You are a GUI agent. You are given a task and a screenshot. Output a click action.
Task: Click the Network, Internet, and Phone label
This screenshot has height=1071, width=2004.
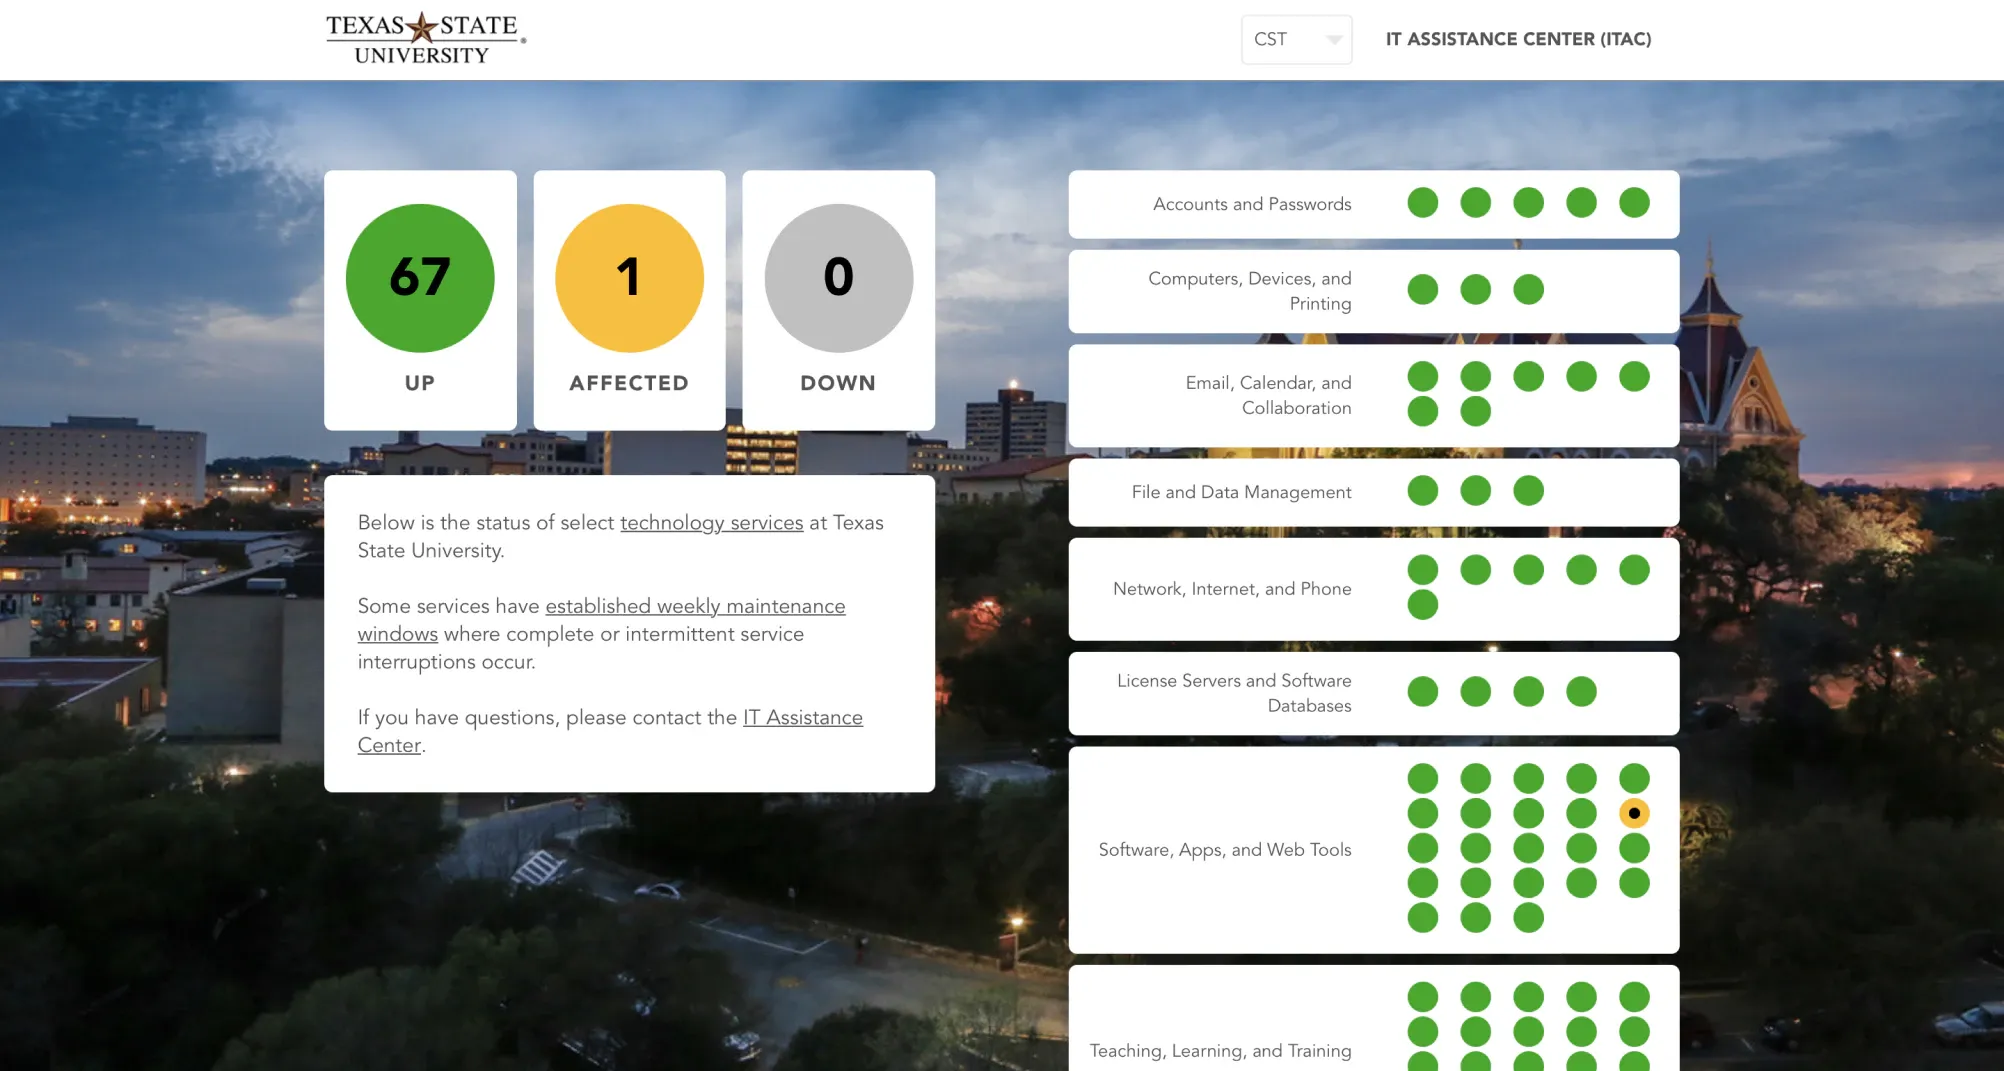tap(1231, 588)
